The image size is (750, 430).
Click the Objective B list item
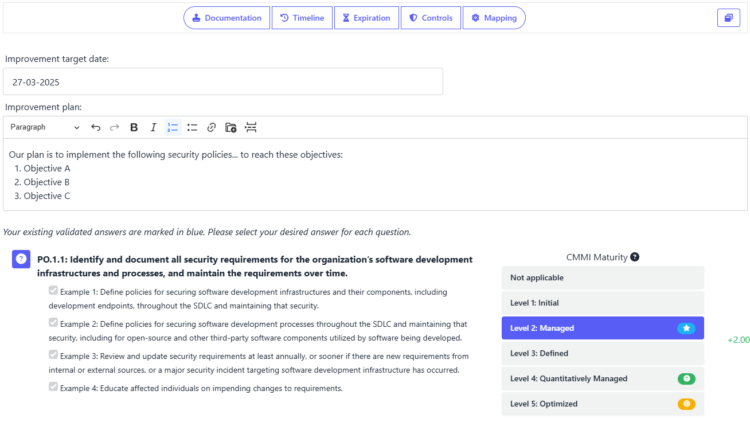(47, 182)
